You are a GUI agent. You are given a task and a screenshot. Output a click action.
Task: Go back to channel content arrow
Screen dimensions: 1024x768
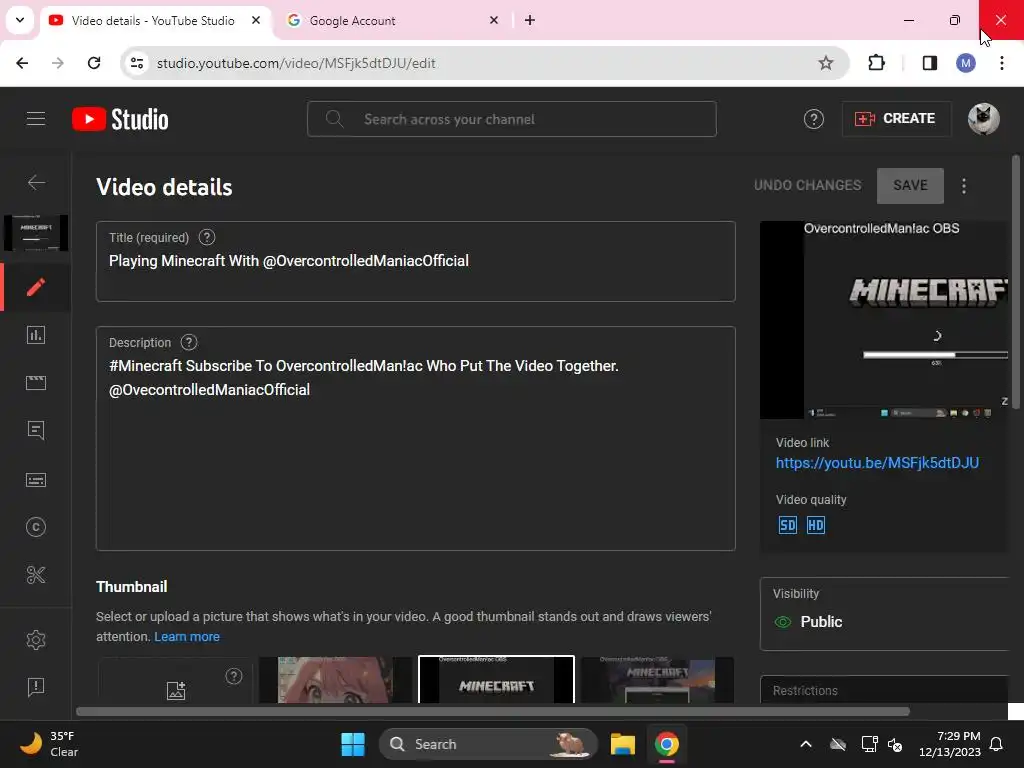pyautogui.click(x=36, y=182)
